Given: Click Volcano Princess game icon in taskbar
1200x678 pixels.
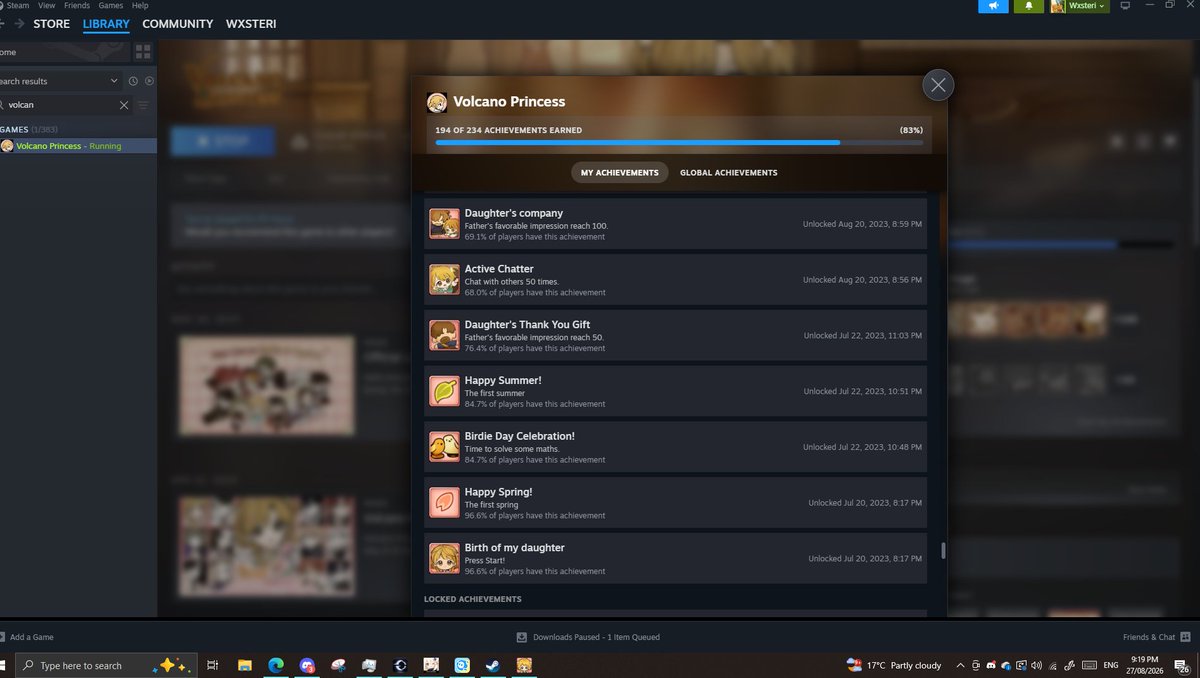Looking at the screenshot, I should click(524, 665).
